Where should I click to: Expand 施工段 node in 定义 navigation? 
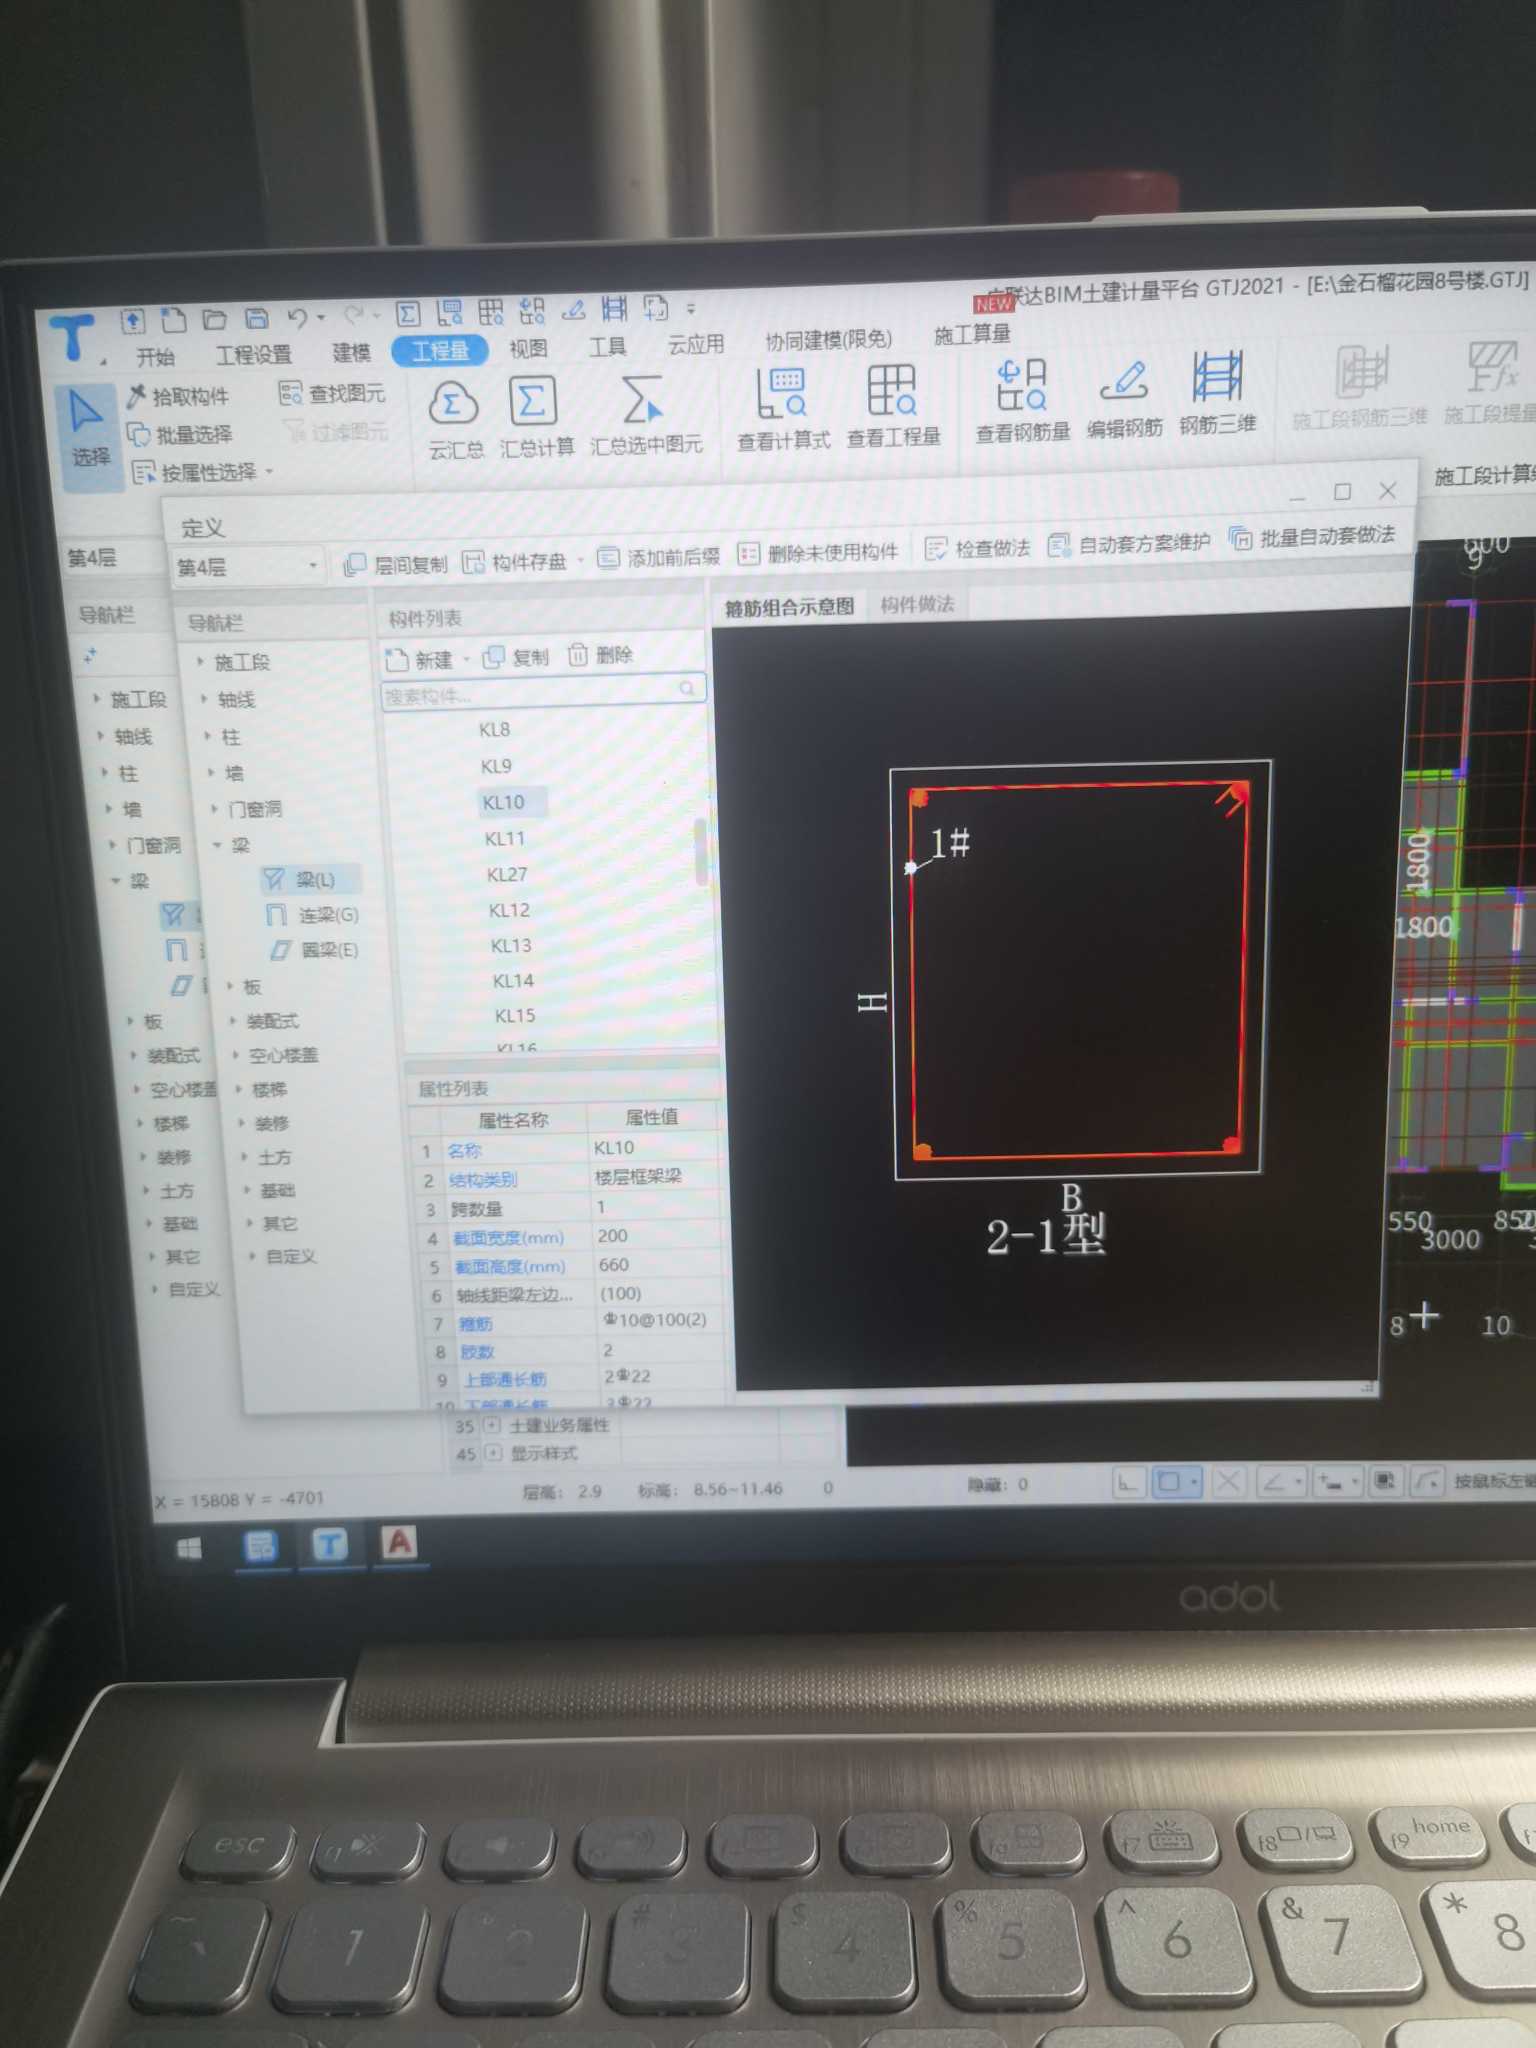[x=200, y=662]
